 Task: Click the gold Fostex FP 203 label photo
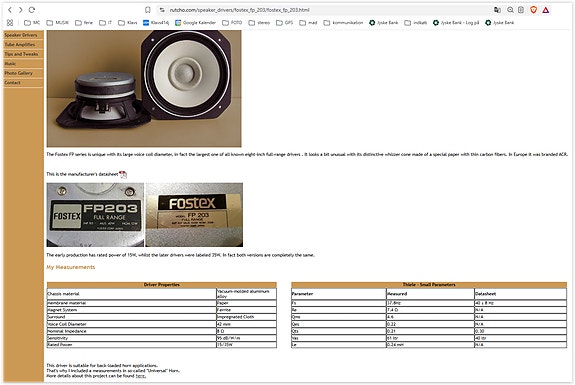click(x=194, y=215)
